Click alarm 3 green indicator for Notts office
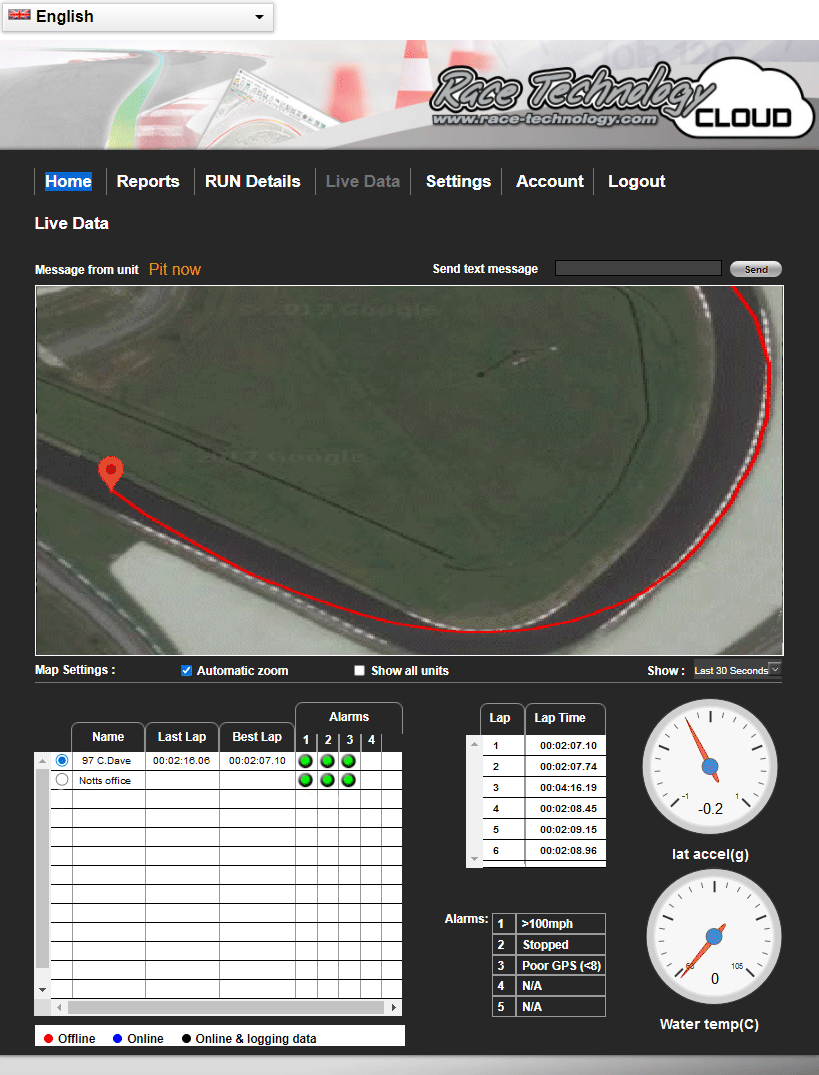The image size is (819, 1075). (x=348, y=780)
